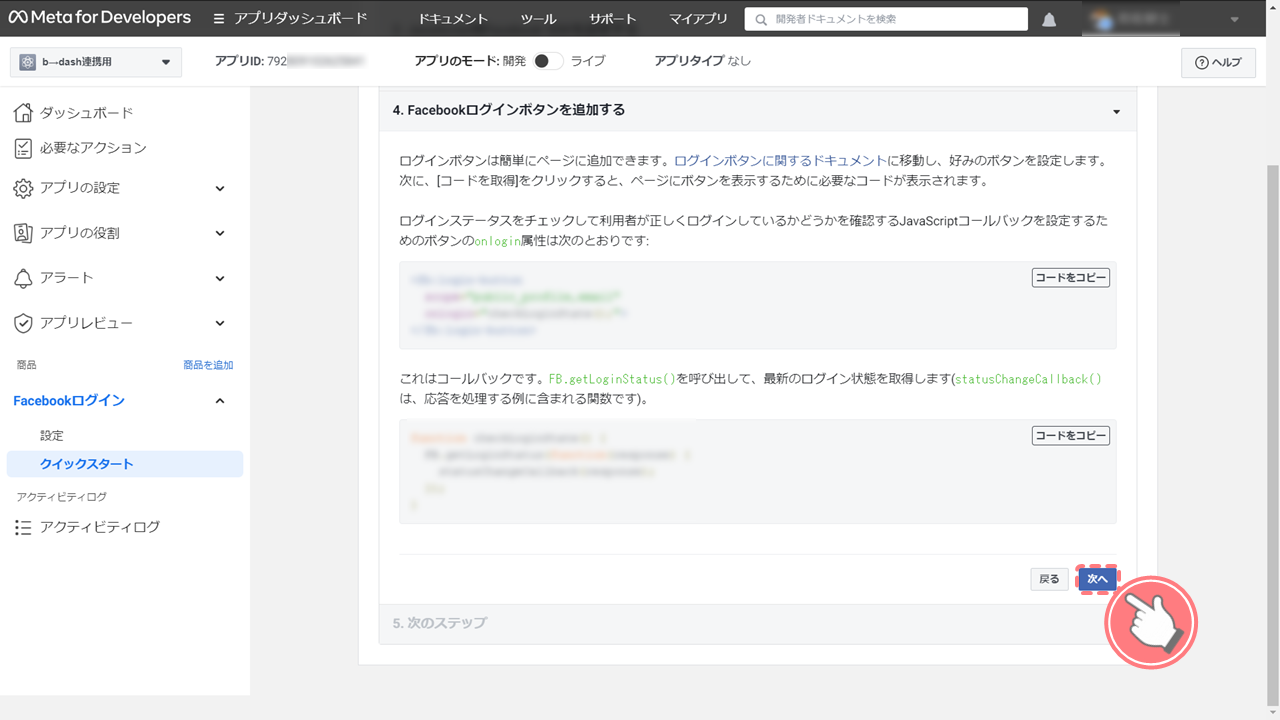Image resolution: width=1280 pixels, height=720 pixels.
Task: Click the Facebookログイン sidebar heading
Action: (x=69, y=401)
